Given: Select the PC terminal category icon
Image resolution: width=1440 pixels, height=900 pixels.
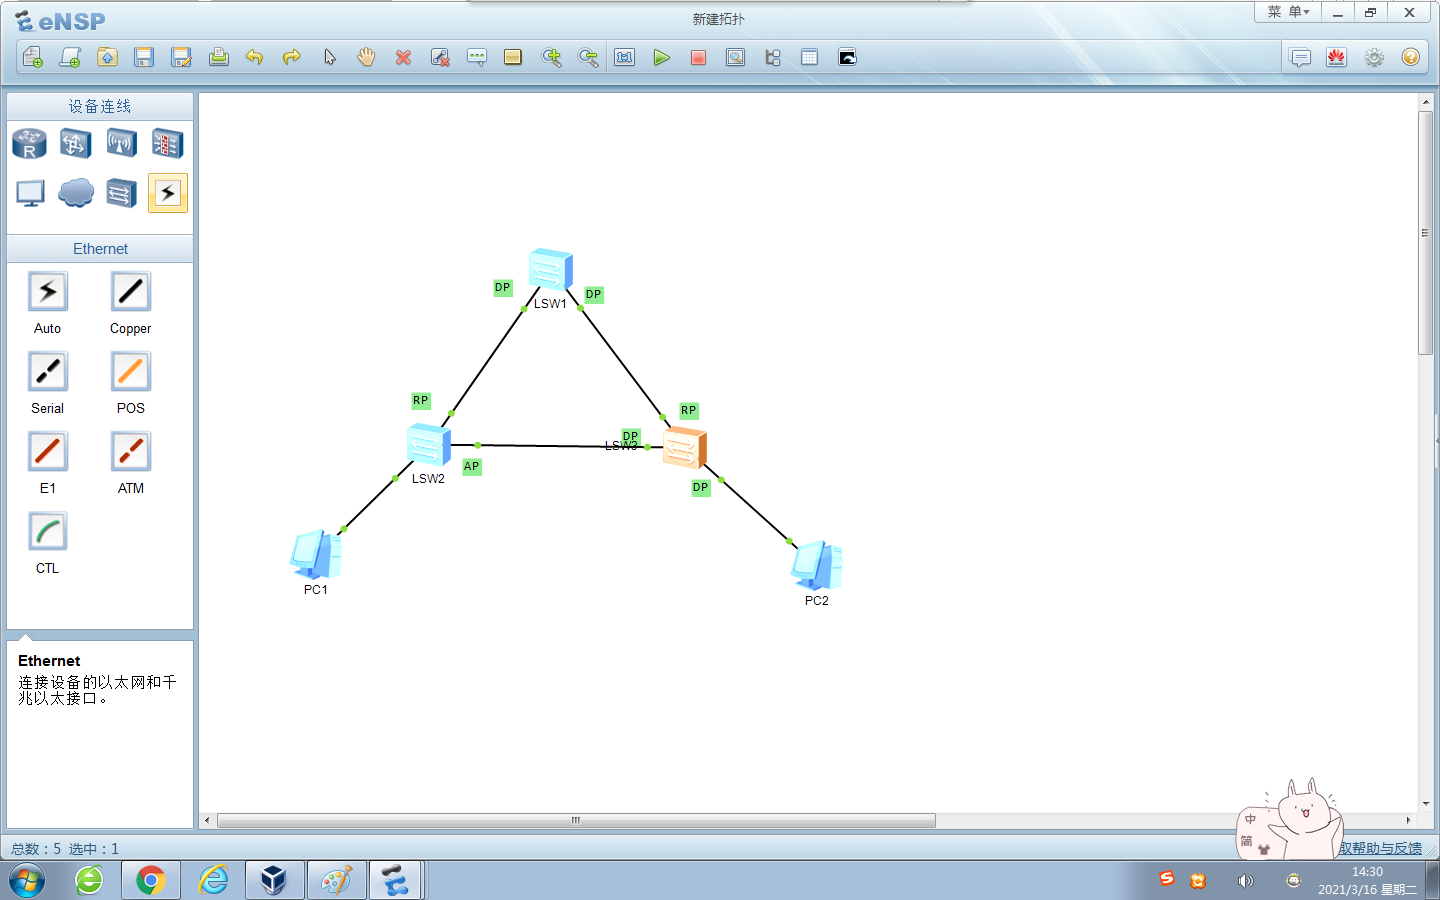Looking at the screenshot, I should pos(30,193).
